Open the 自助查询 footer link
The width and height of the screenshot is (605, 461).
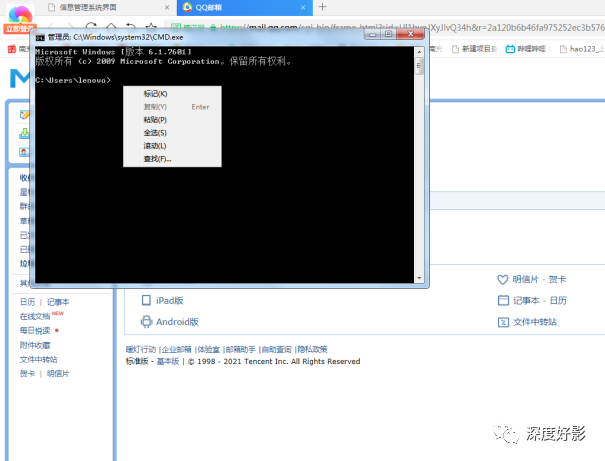pyautogui.click(x=276, y=349)
